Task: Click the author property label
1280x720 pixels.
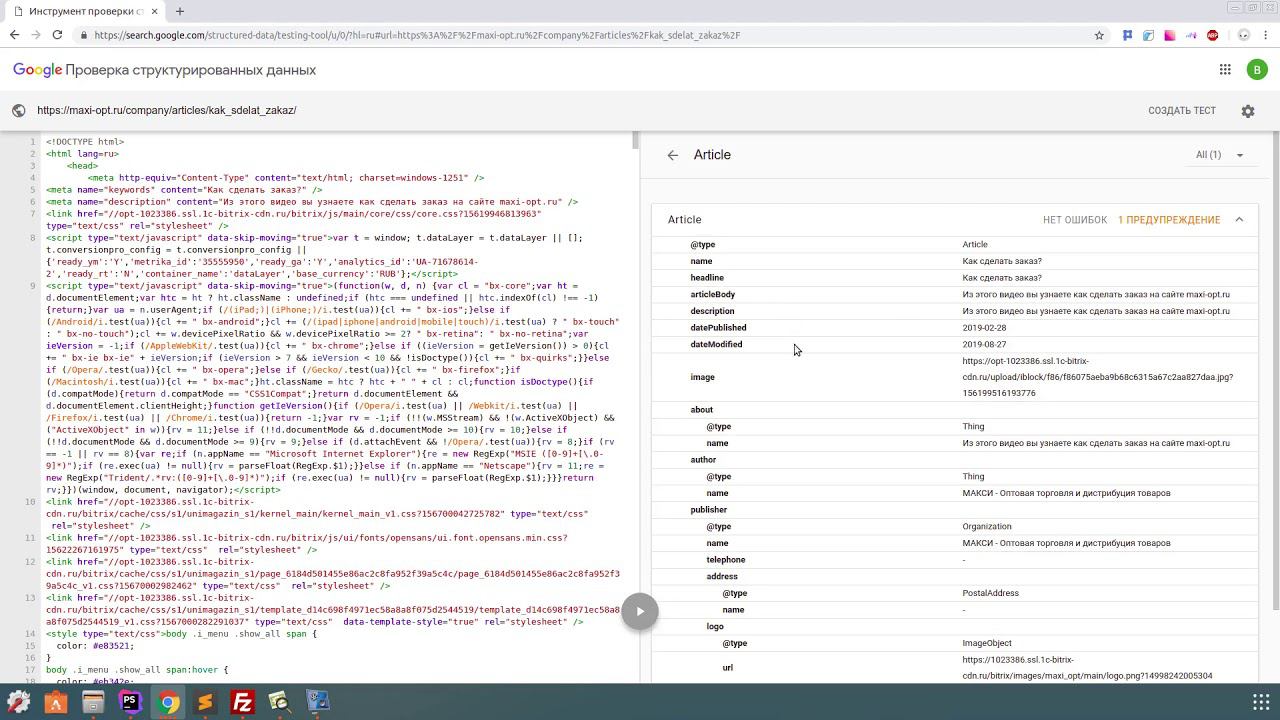Action: tap(703, 460)
